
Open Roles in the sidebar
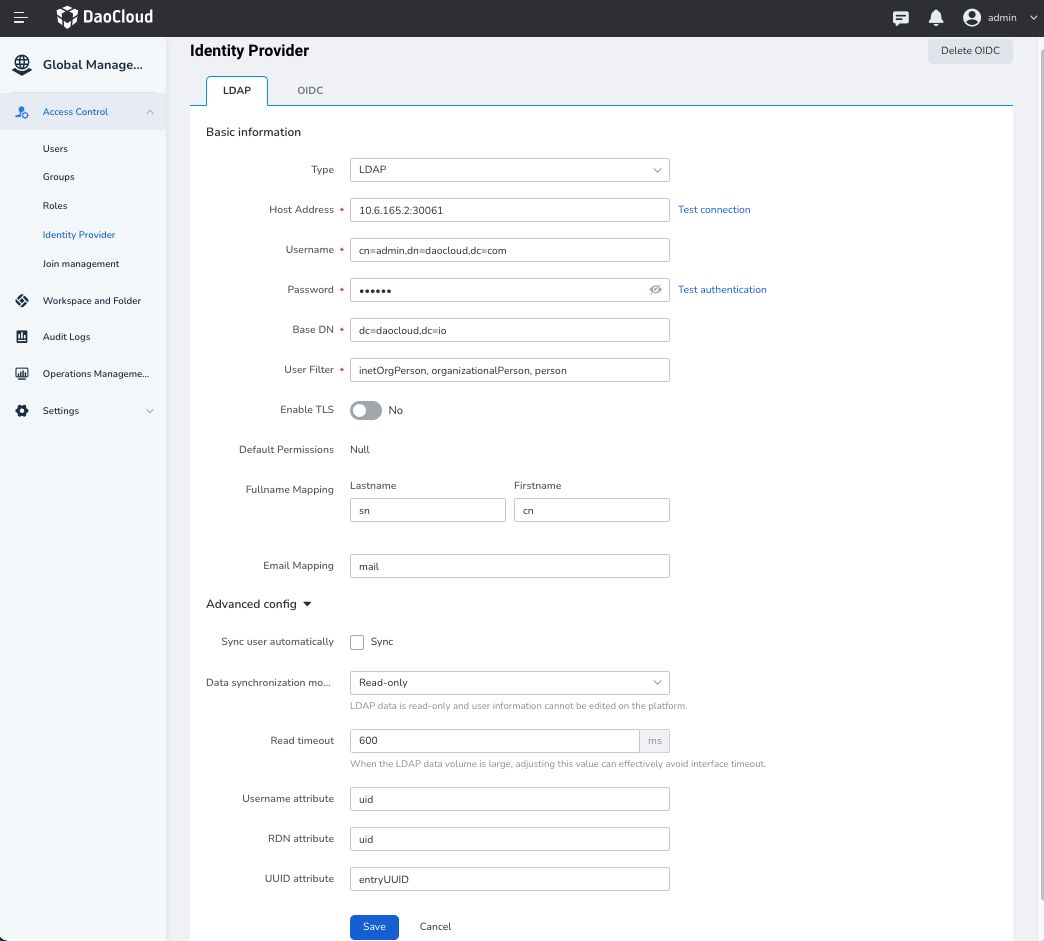pyautogui.click(x=55, y=206)
